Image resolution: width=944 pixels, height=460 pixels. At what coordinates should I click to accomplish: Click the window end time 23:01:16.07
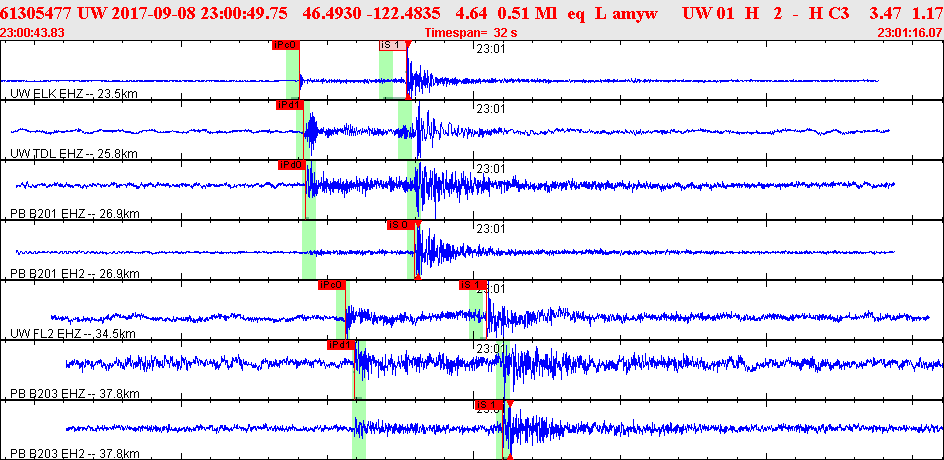910,33
